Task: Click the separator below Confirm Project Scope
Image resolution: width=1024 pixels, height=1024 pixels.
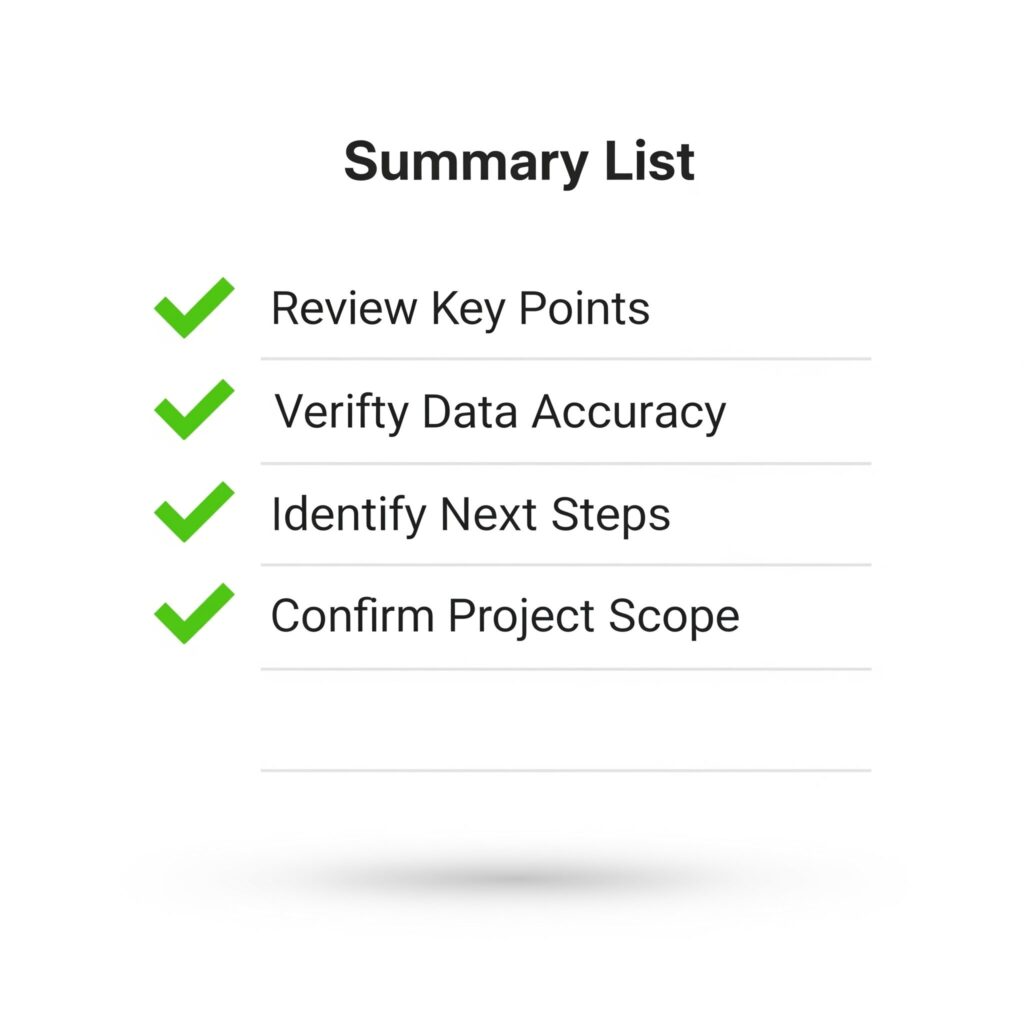Action: pyautogui.click(x=566, y=669)
